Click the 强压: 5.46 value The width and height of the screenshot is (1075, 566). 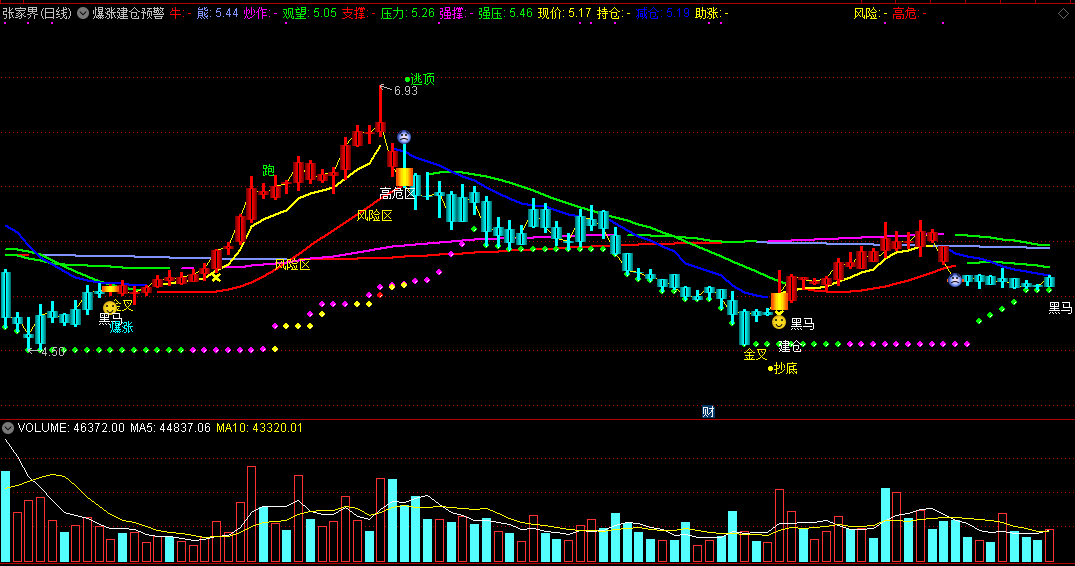505,13
